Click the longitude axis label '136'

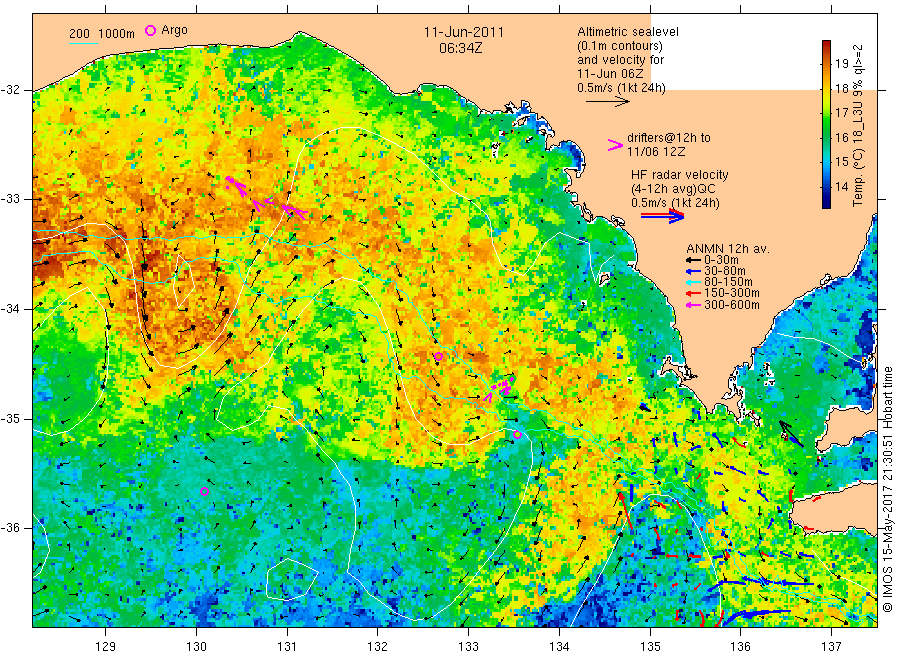point(740,646)
